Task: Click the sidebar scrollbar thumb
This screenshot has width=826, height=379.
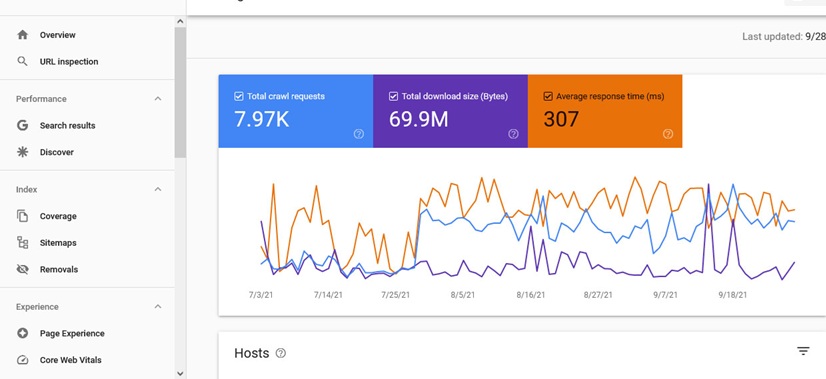Action: pos(180,92)
